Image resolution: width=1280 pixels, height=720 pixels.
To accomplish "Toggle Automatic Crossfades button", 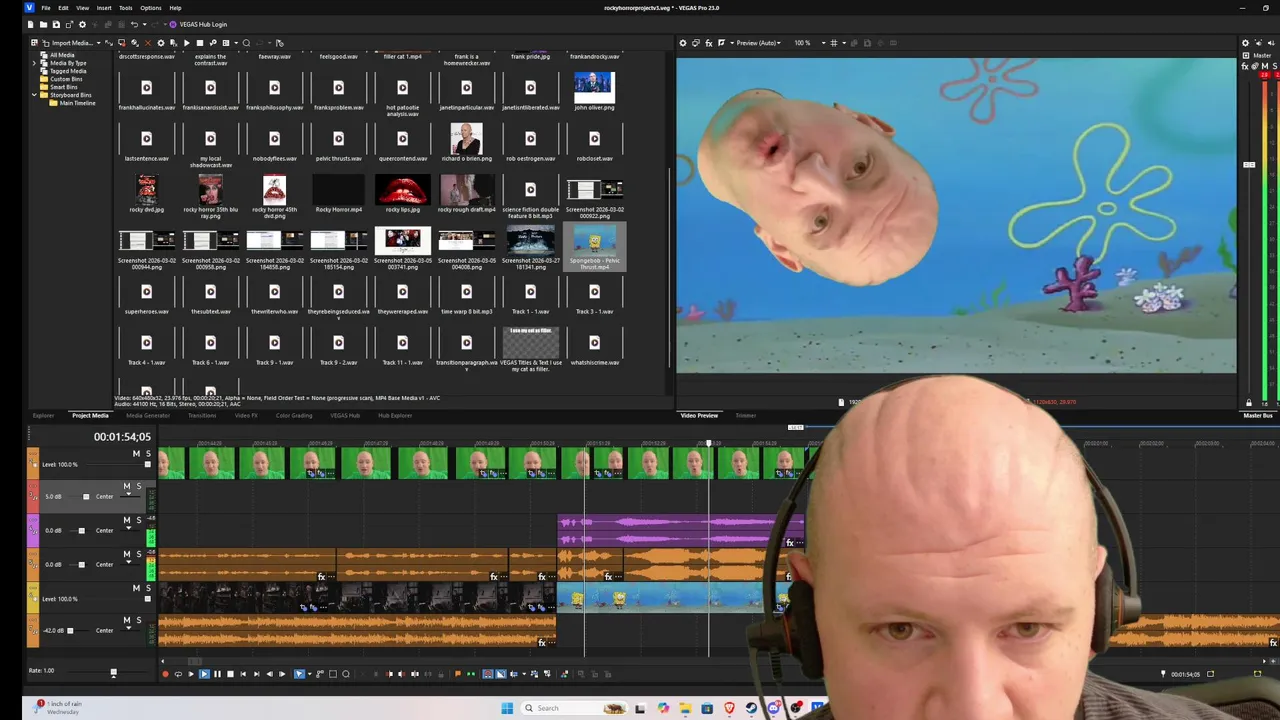I will click(x=500, y=674).
